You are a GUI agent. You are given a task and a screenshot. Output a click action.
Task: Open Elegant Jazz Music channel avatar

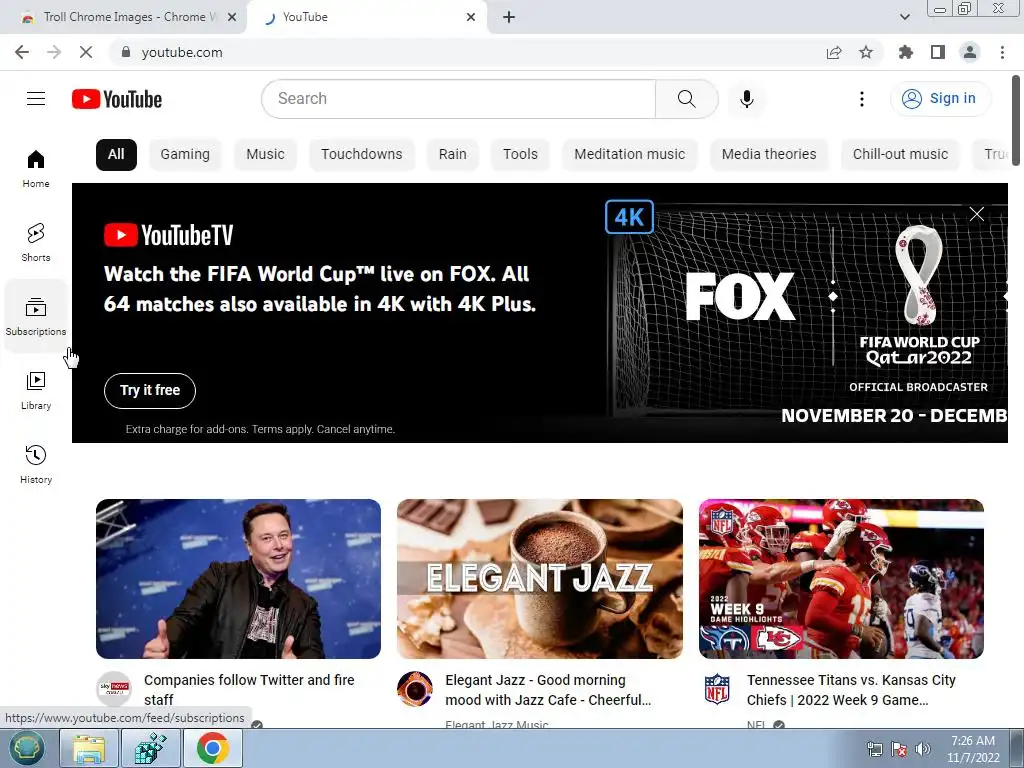click(x=415, y=688)
